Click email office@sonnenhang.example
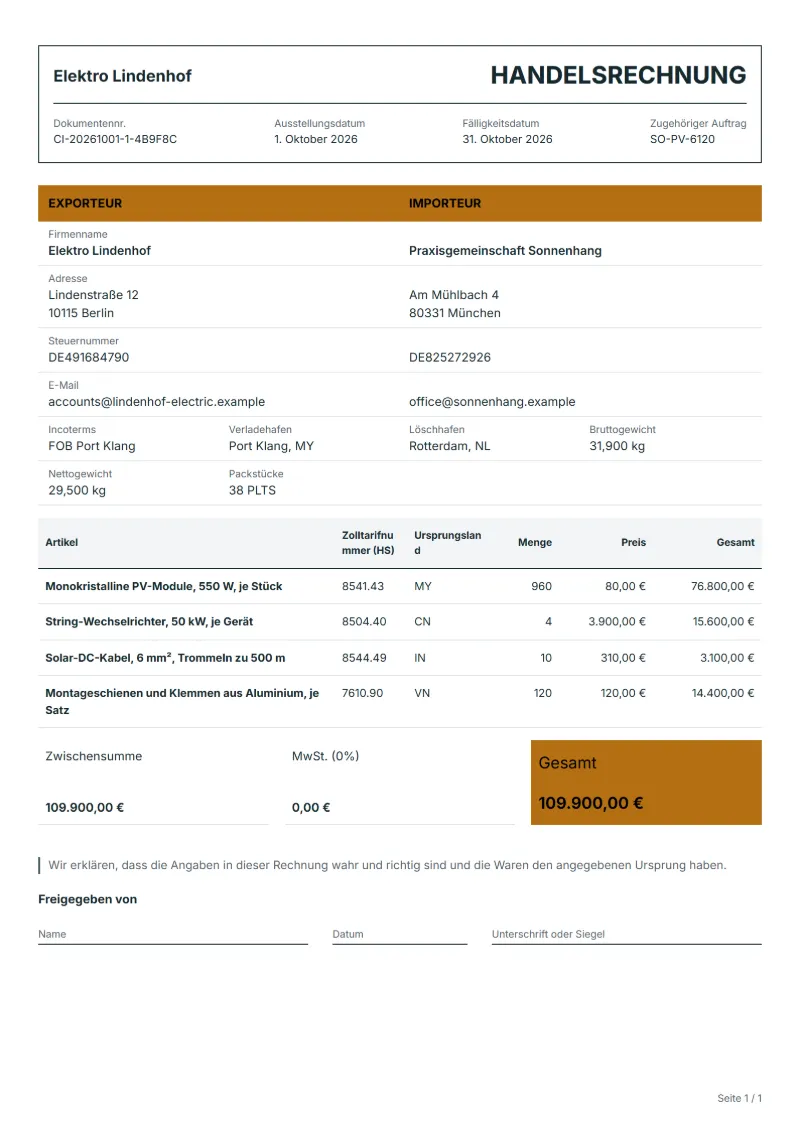Image resolution: width=800 pixels, height=1131 pixels. (x=492, y=402)
